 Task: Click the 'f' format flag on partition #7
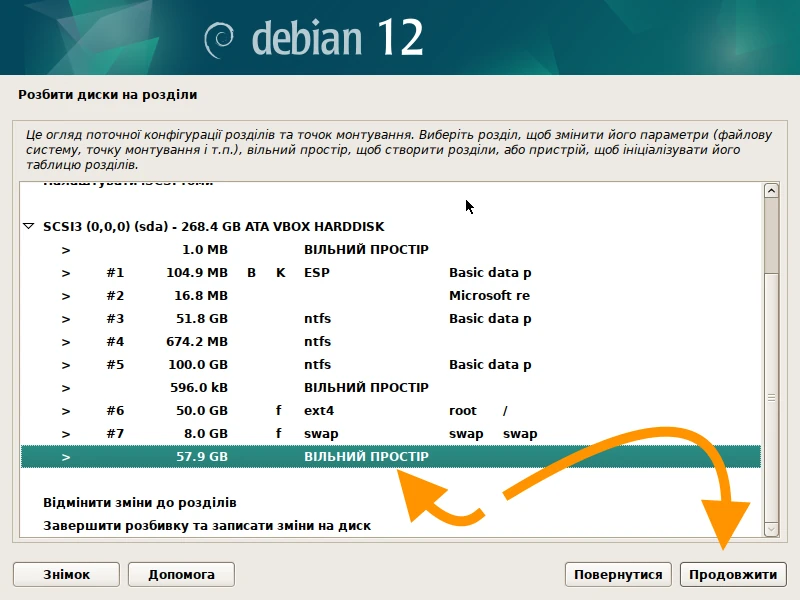279,433
